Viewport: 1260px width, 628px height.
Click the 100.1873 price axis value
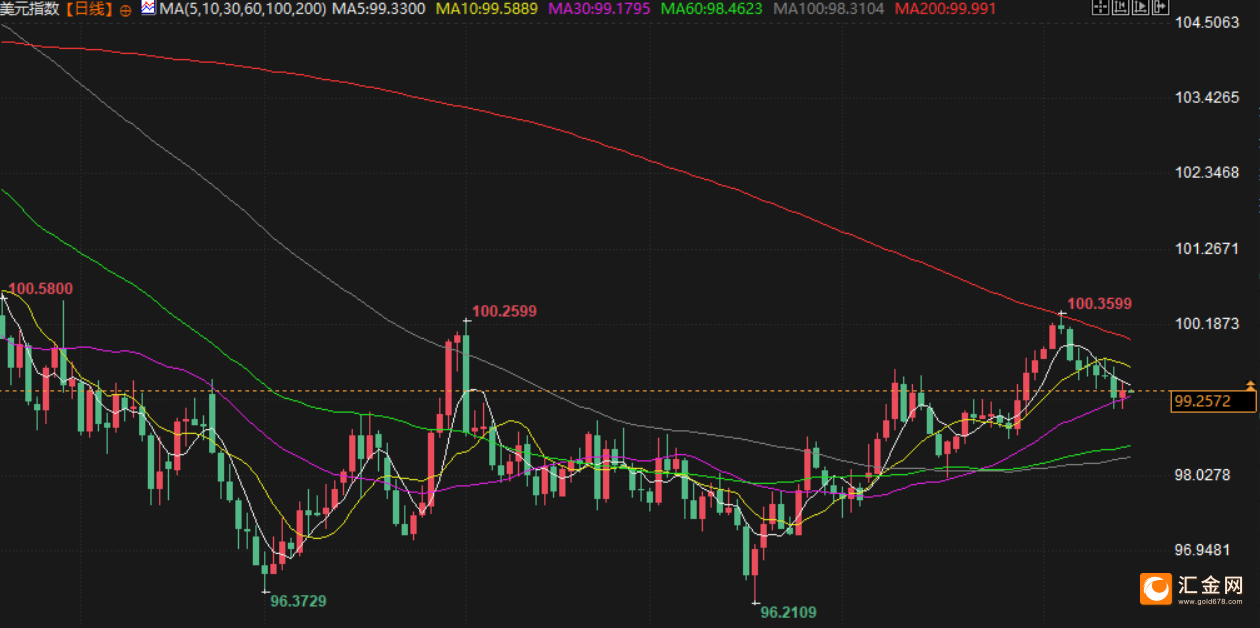tap(1209, 324)
